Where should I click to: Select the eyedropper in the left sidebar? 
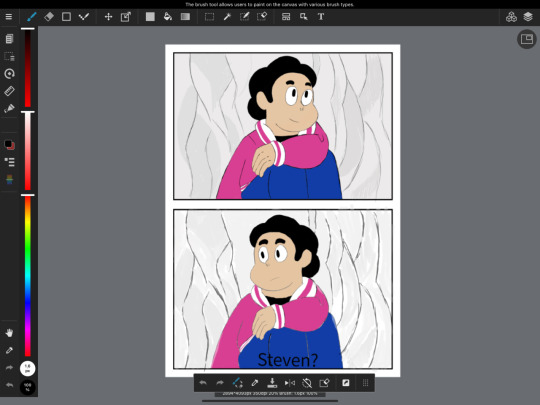[9, 350]
